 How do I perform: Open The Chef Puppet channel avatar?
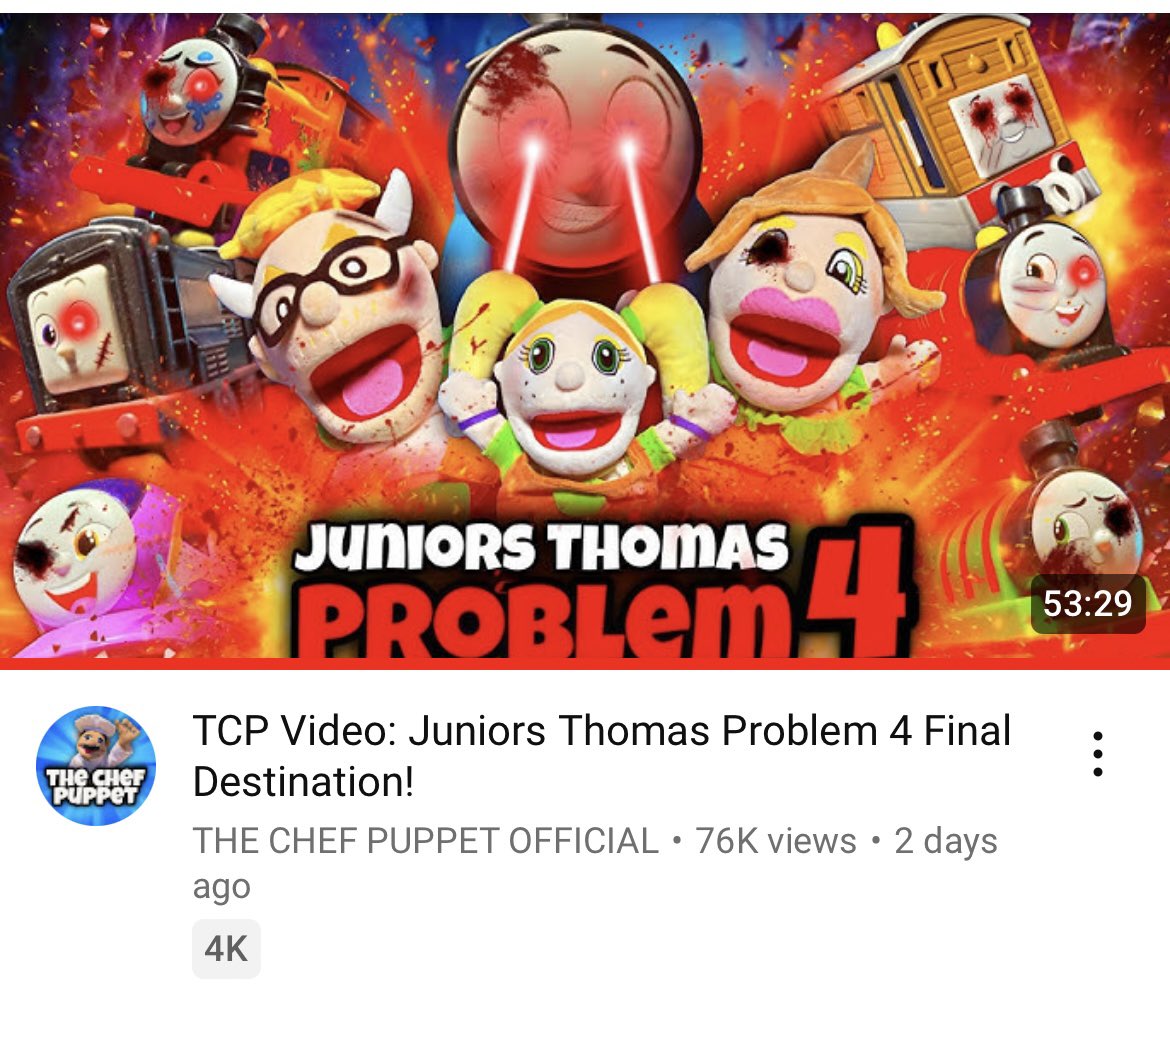(96, 766)
